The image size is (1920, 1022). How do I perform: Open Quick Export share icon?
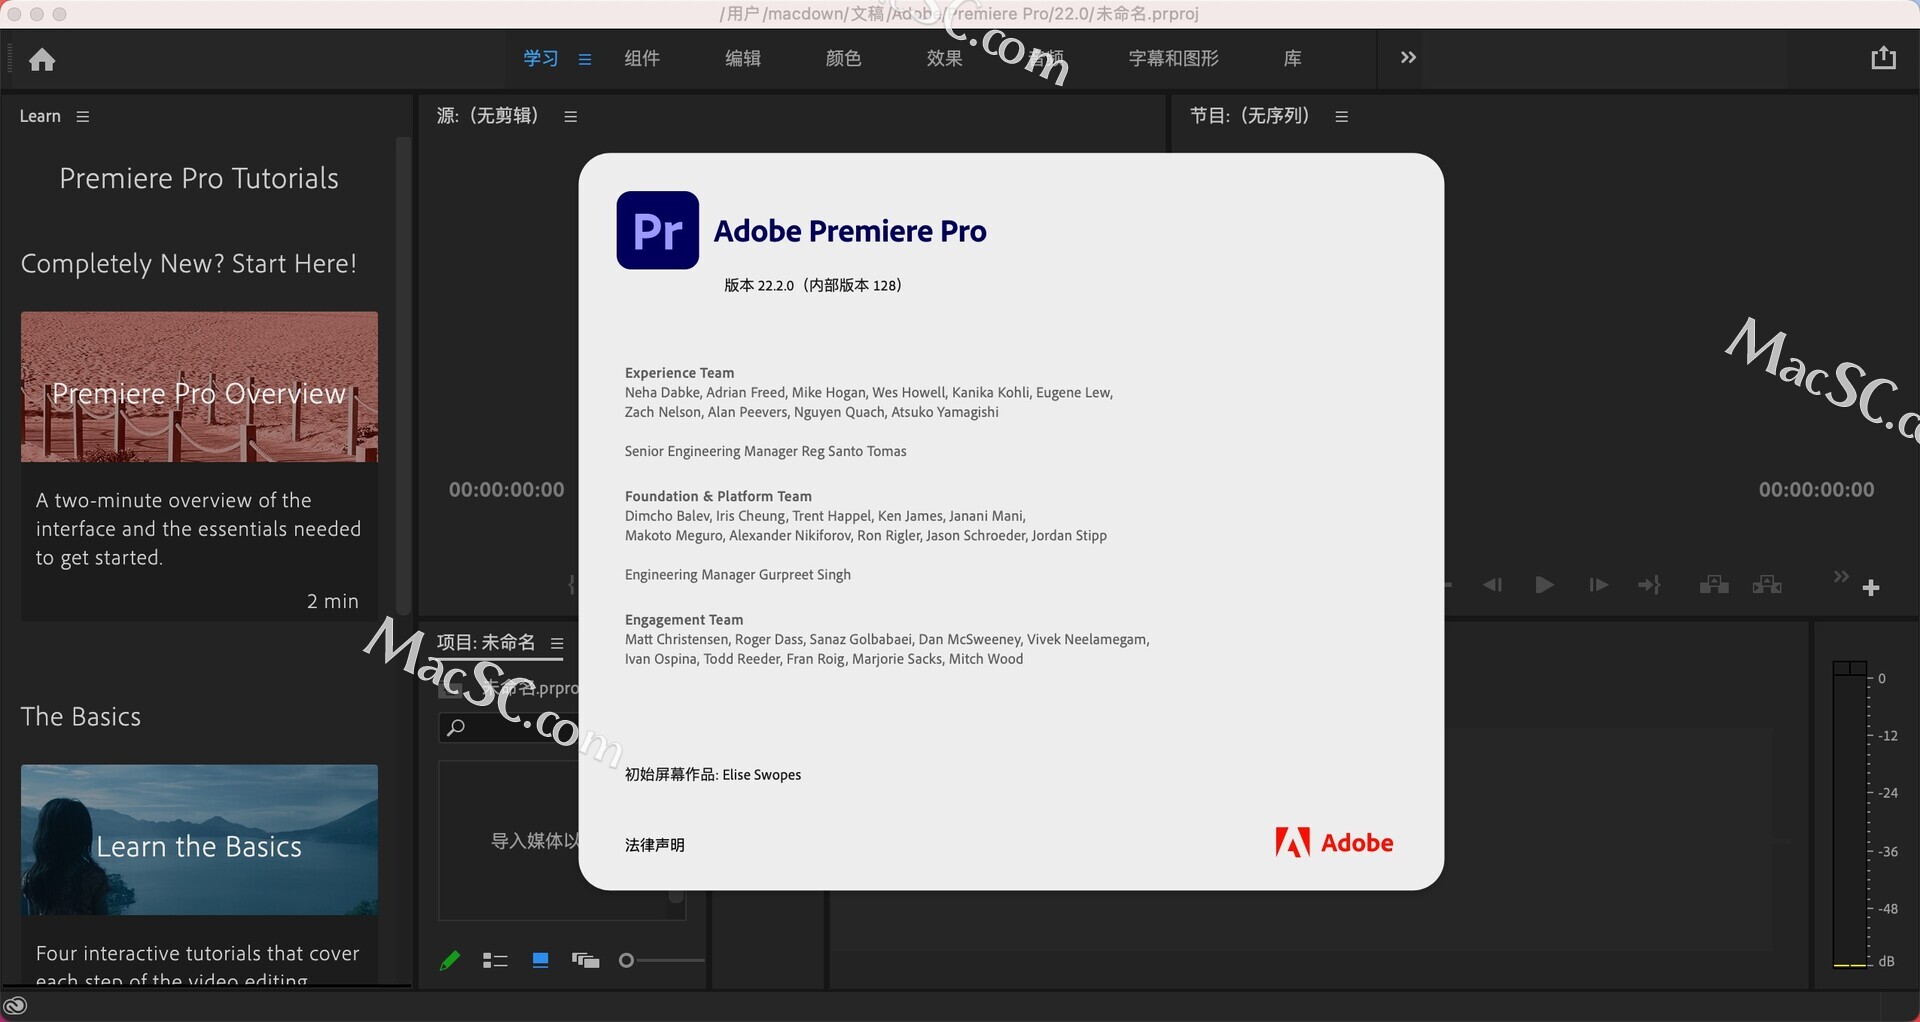pyautogui.click(x=1883, y=58)
